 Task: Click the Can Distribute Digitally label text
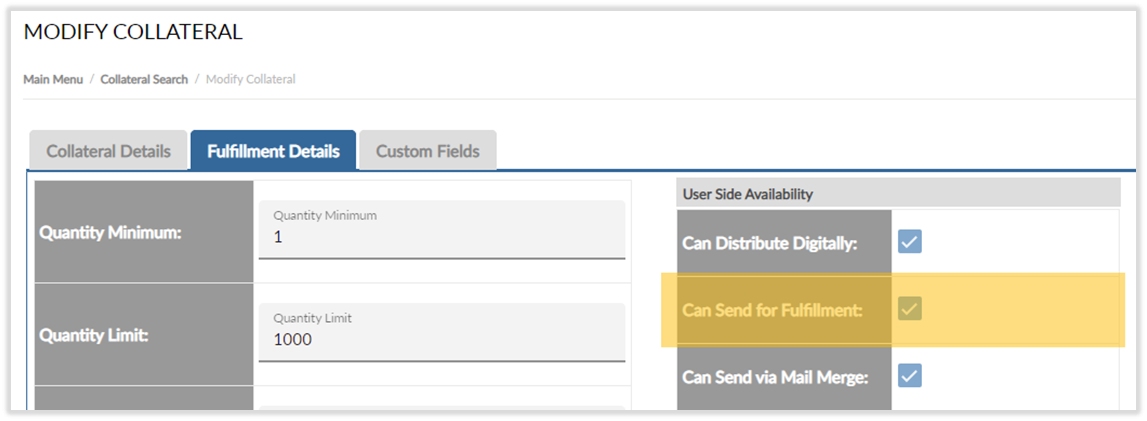(x=769, y=243)
